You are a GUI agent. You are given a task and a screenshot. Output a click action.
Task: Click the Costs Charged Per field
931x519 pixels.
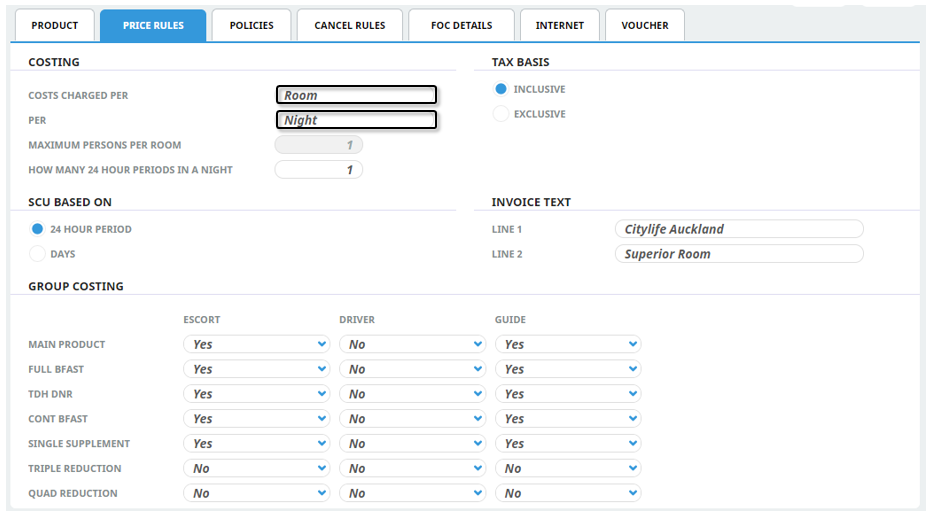tap(356, 95)
